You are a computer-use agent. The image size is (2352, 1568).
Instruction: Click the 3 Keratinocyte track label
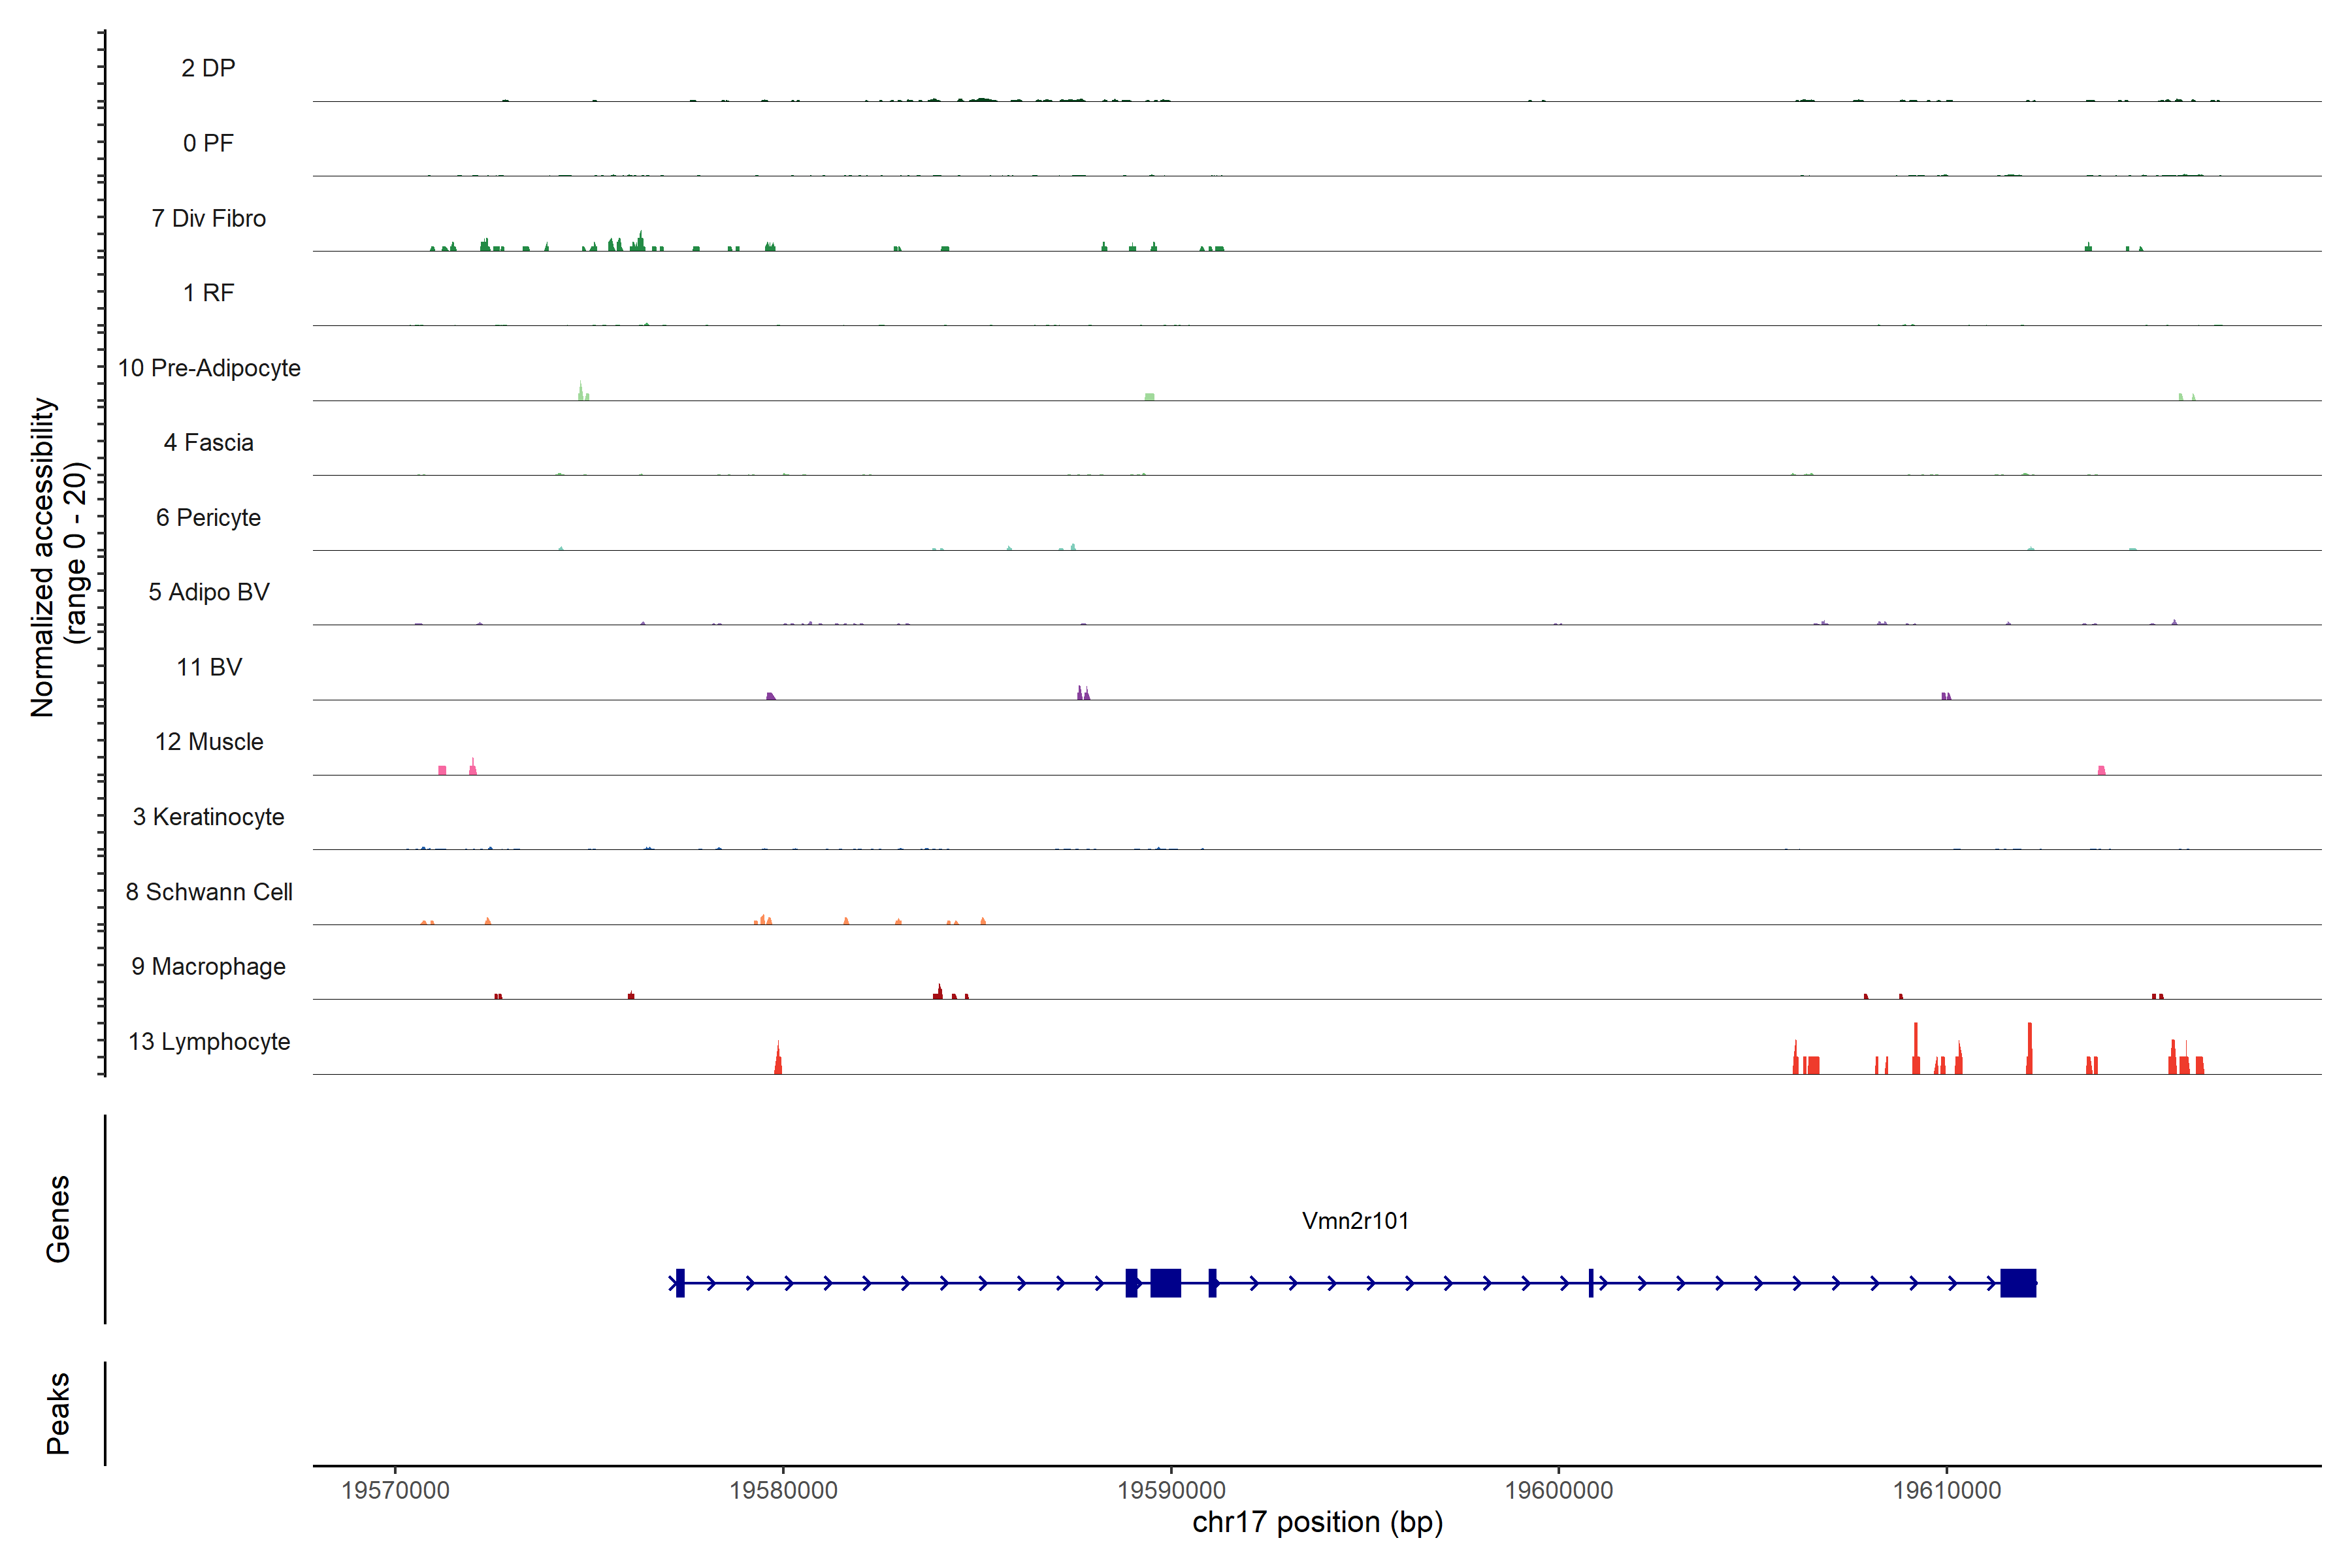(208, 817)
